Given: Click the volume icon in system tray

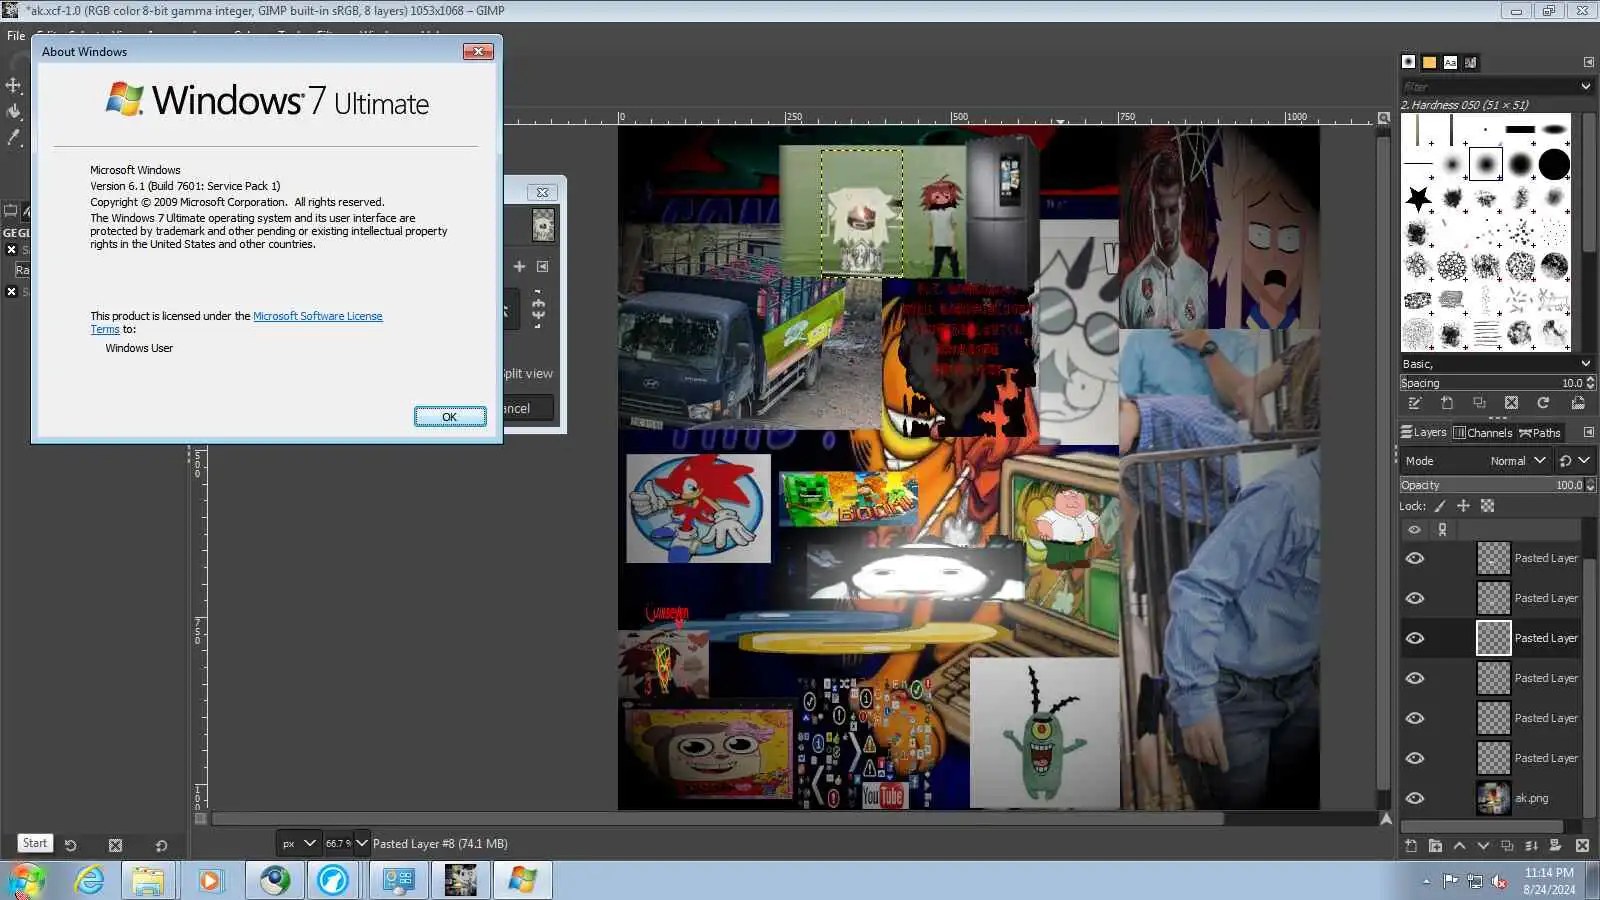Looking at the screenshot, I should pyautogui.click(x=1499, y=881).
